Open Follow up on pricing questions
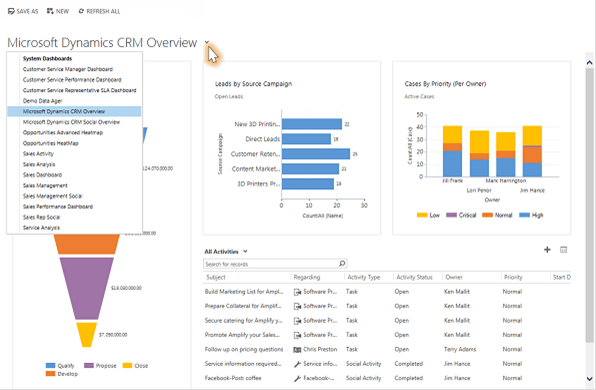This screenshot has height=390, width=596. click(244, 349)
